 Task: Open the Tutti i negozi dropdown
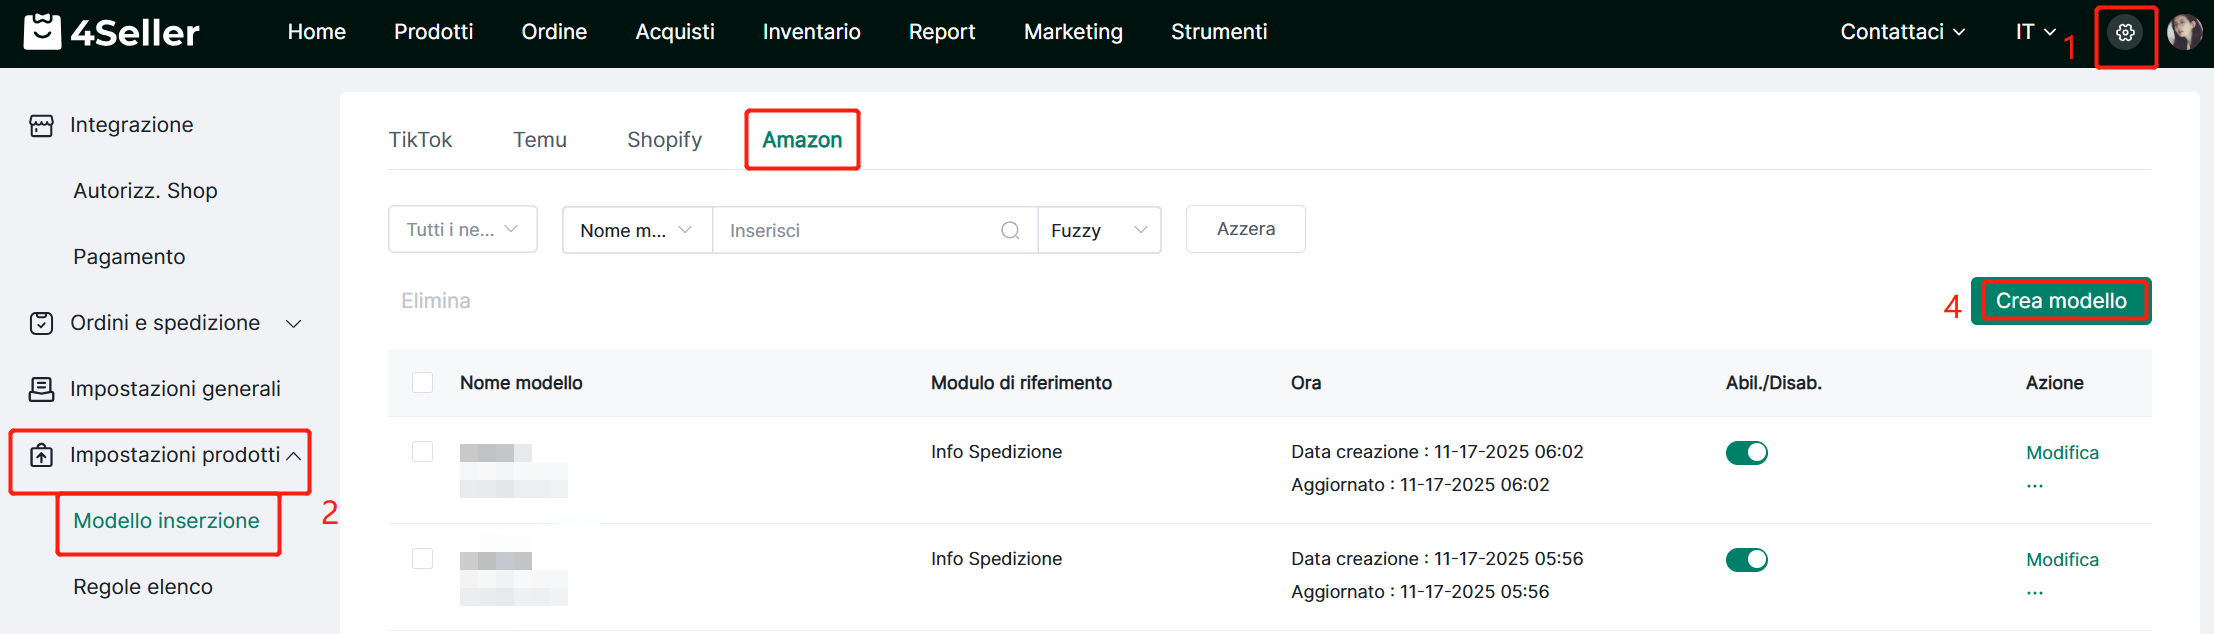coord(462,230)
